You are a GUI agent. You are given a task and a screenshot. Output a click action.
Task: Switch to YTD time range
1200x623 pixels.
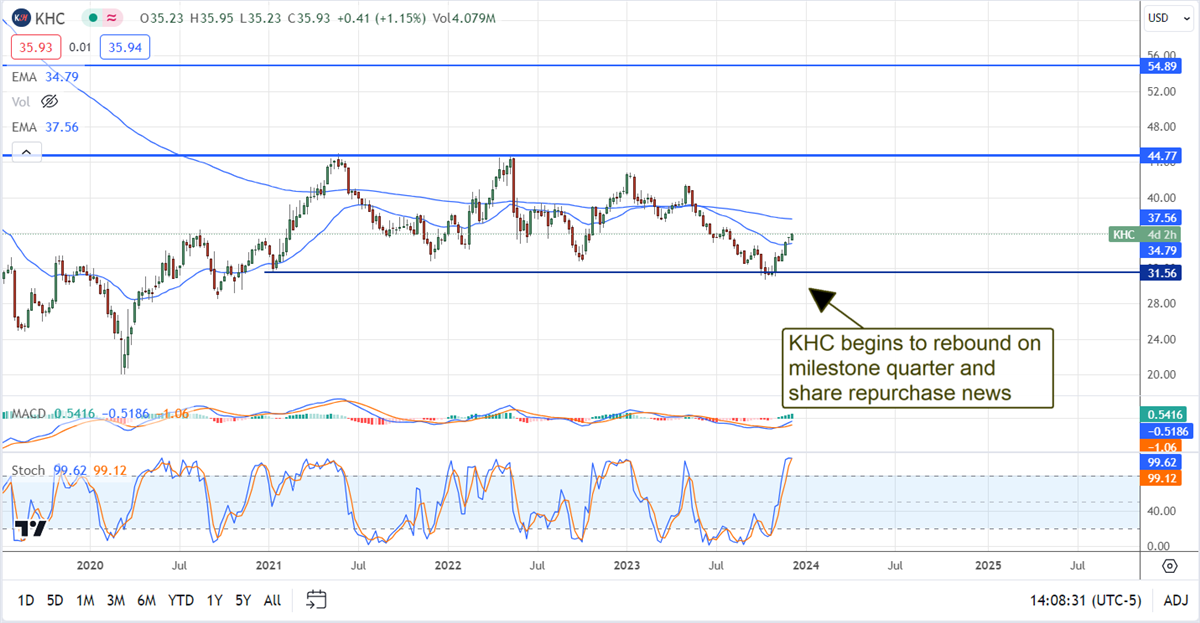coord(181,600)
